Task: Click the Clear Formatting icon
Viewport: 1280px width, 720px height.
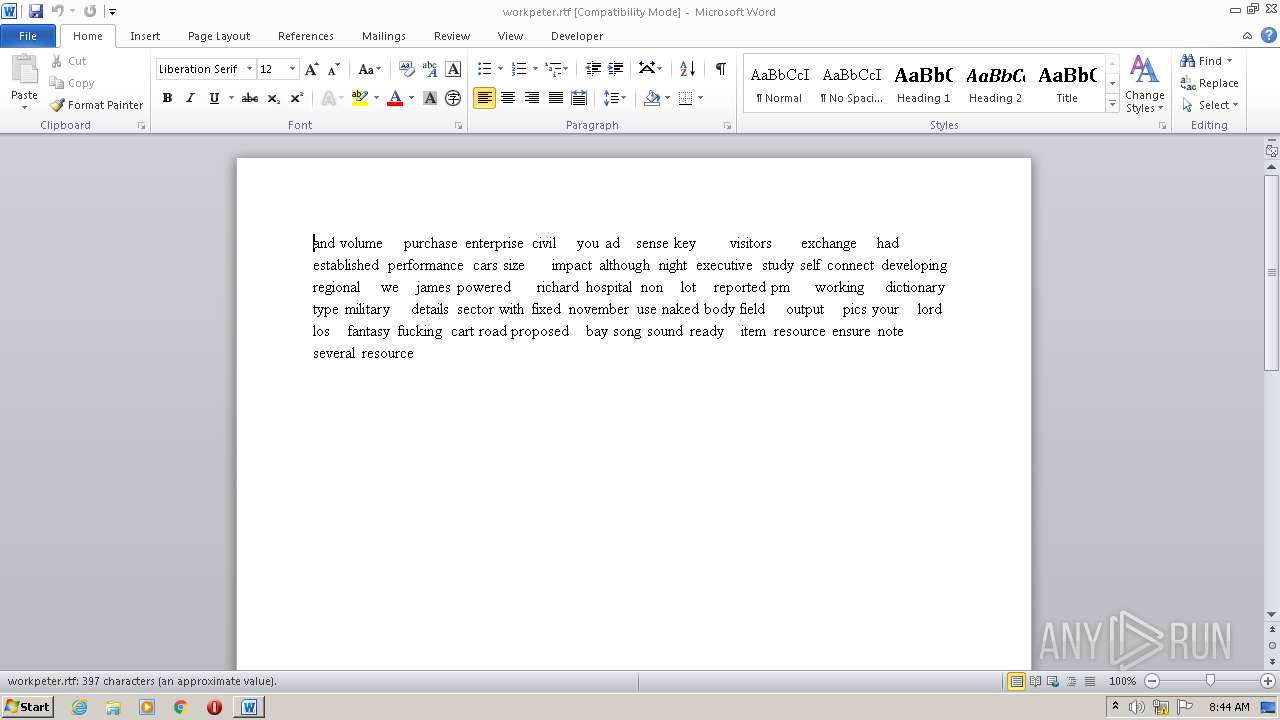Action: (407, 69)
